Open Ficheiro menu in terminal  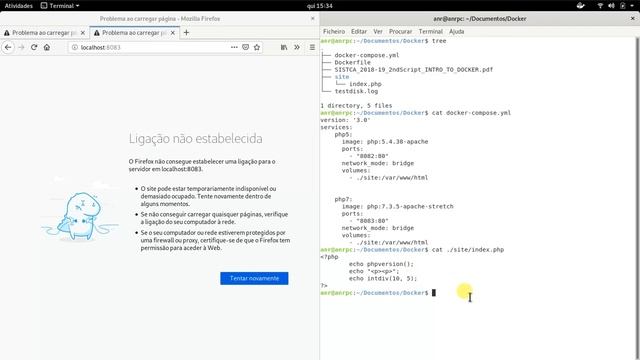334,31
